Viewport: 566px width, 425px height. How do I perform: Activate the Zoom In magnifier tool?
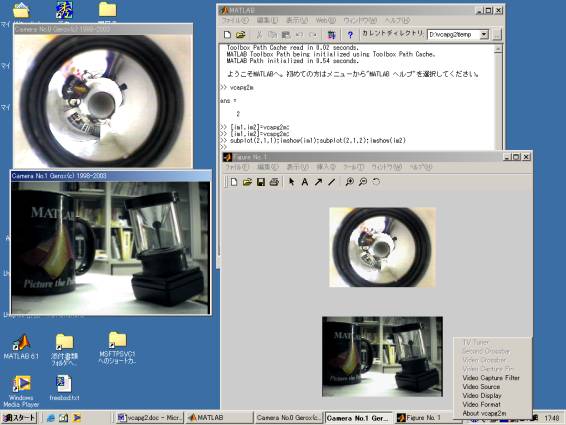point(349,182)
